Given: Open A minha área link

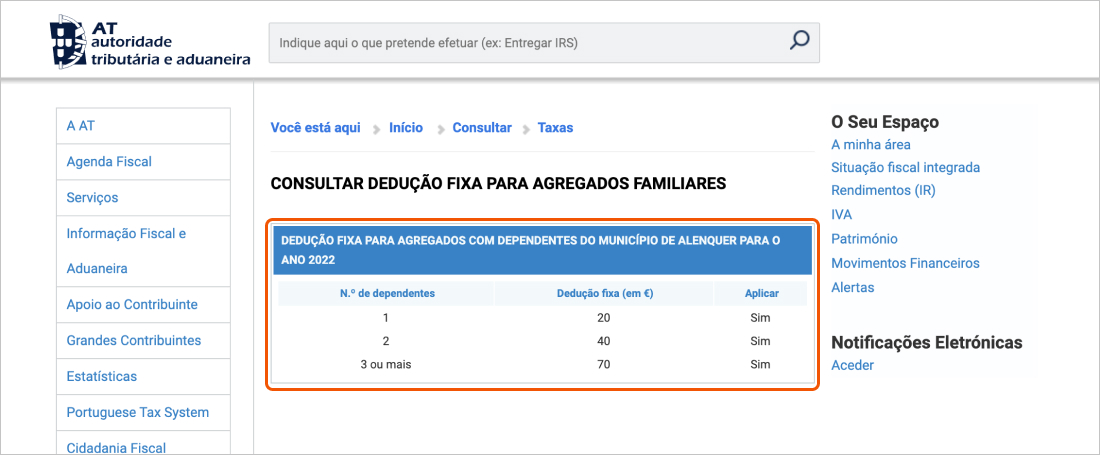Looking at the screenshot, I should [x=871, y=145].
